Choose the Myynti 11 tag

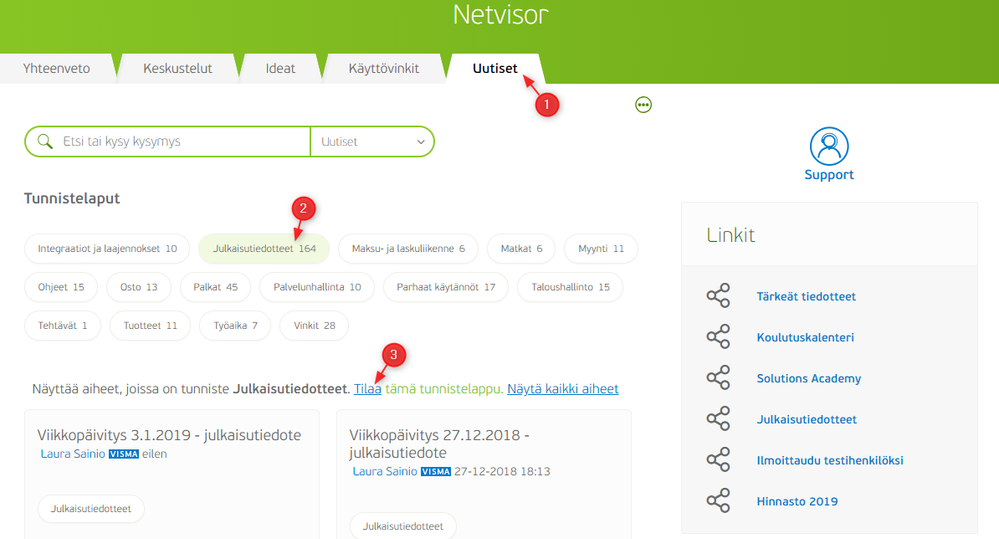(601, 248)
